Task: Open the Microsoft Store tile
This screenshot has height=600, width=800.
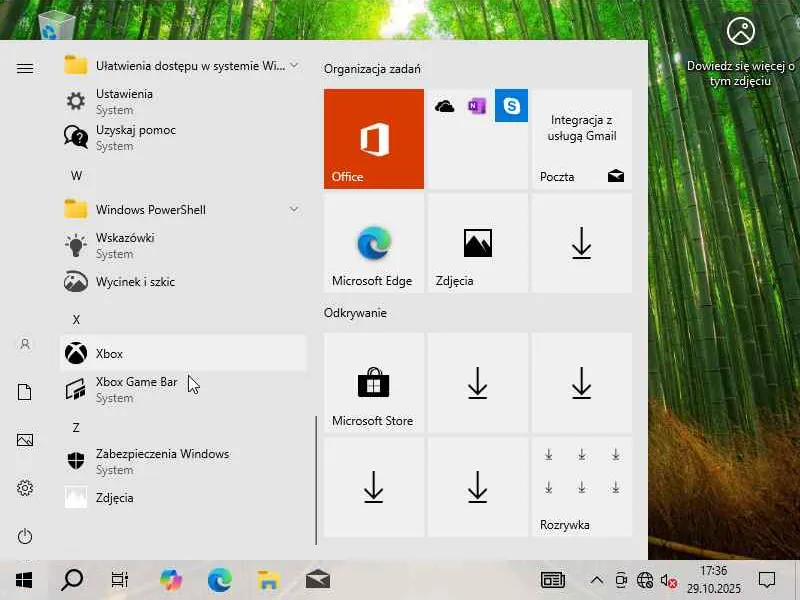Action: tap(373, 383)
